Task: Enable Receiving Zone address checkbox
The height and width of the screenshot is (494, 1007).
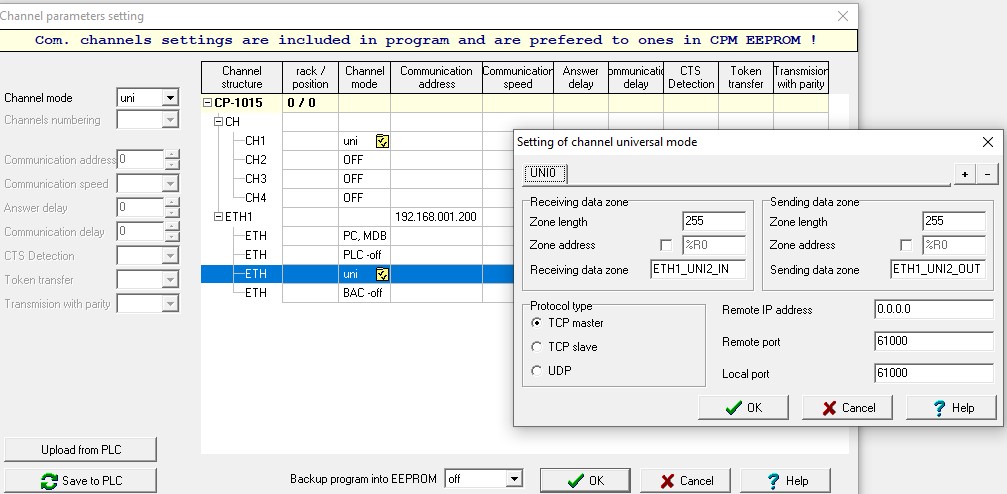Action: [x=666, y=245]
